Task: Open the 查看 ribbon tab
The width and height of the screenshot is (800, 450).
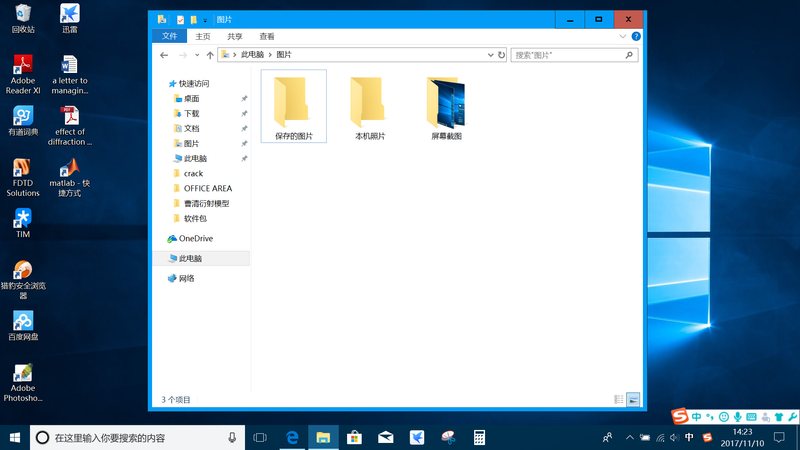Action: click(267, 36)
